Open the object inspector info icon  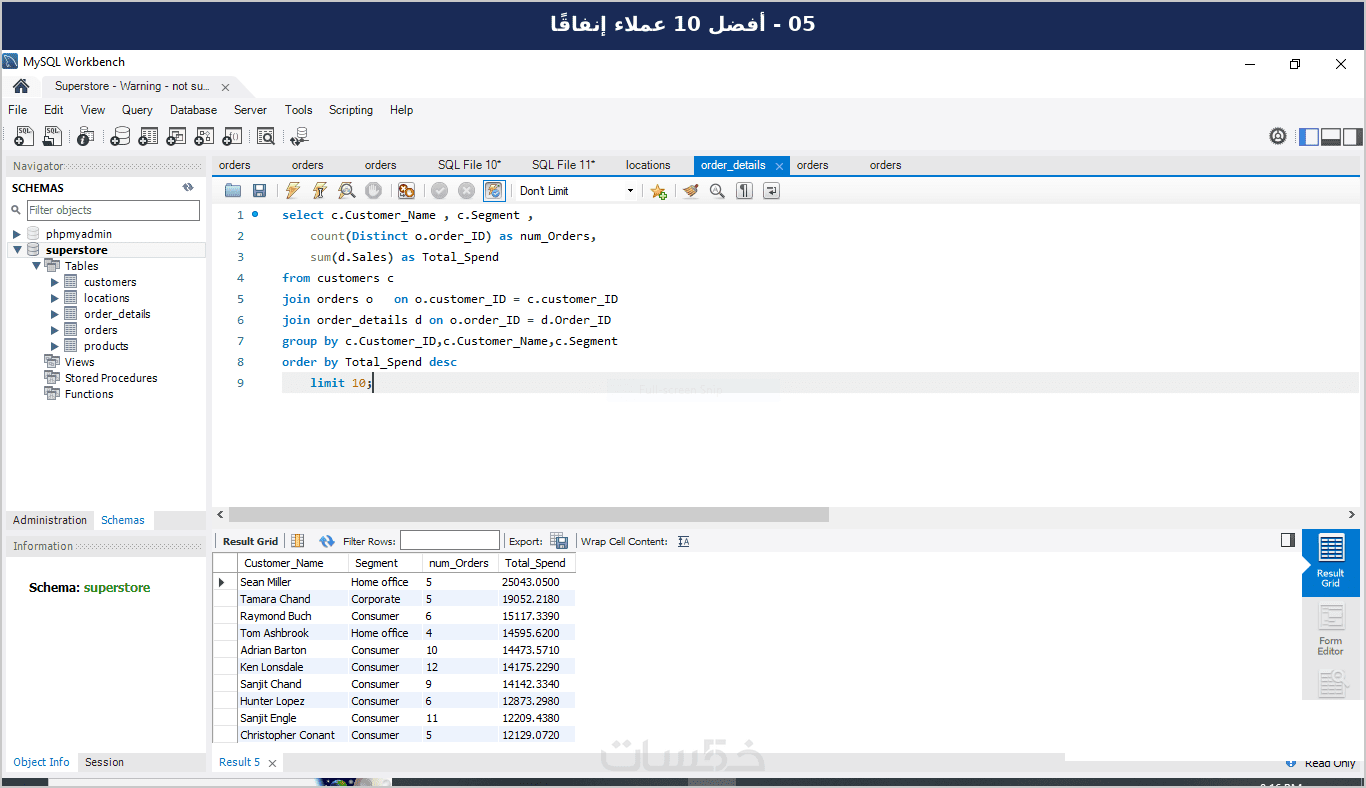pyautogui.click(x=86, y=136)
